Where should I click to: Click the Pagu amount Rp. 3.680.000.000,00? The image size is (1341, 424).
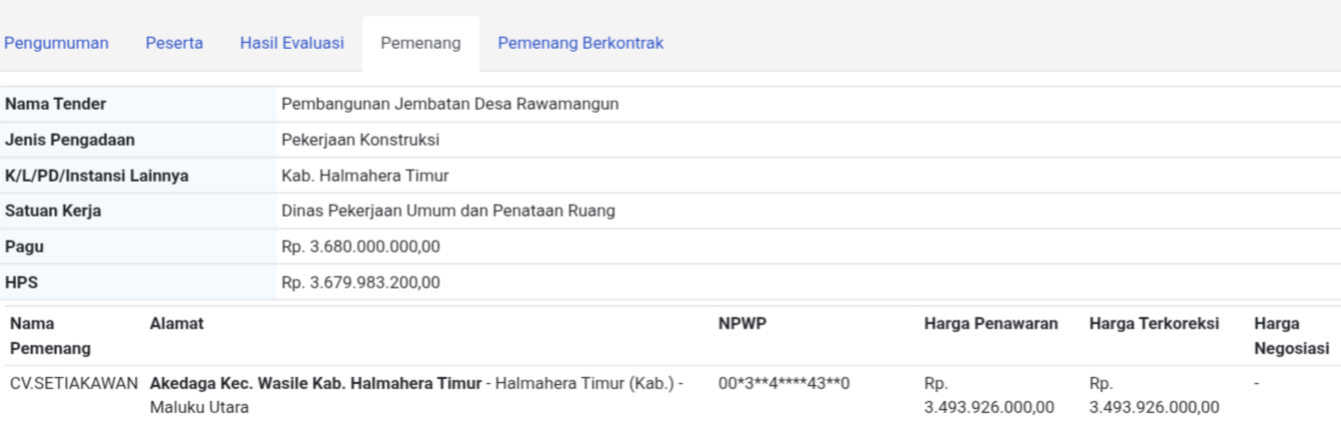(360, 247)
